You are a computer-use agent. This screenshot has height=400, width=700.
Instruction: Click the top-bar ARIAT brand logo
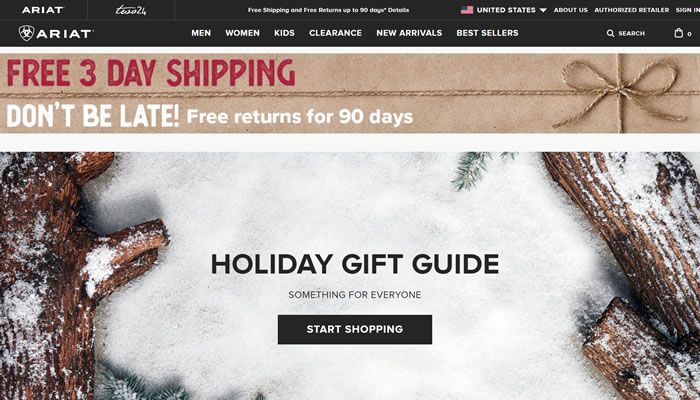43,10
